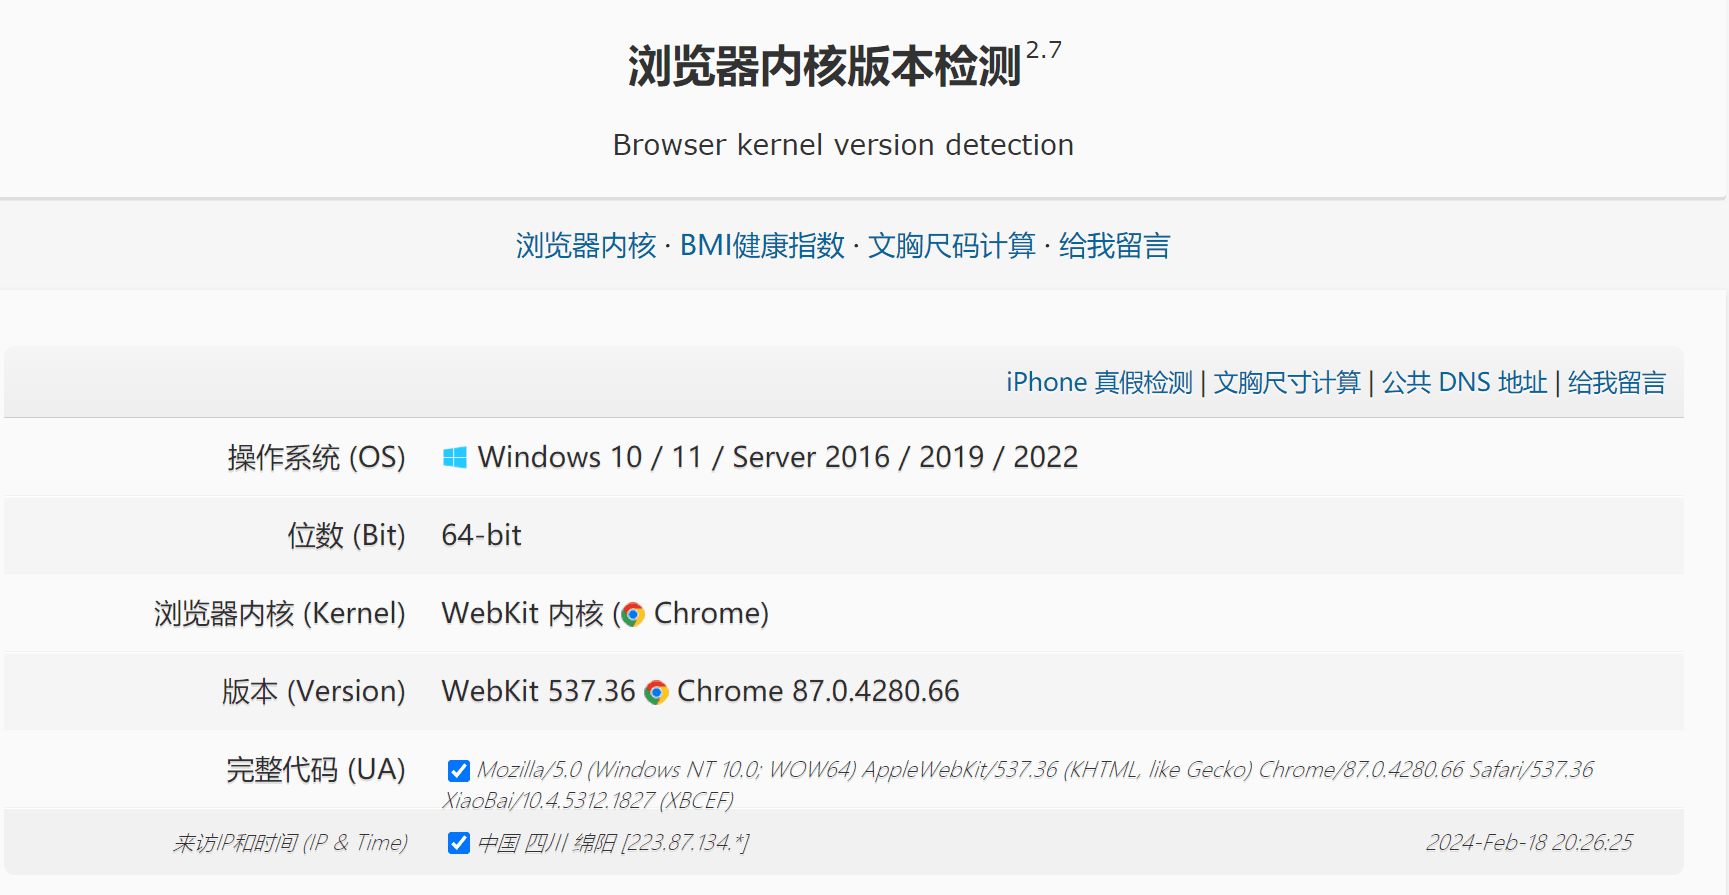
Task: Click the English subtitle Browser kernel version detection
Action: (843, 144)
